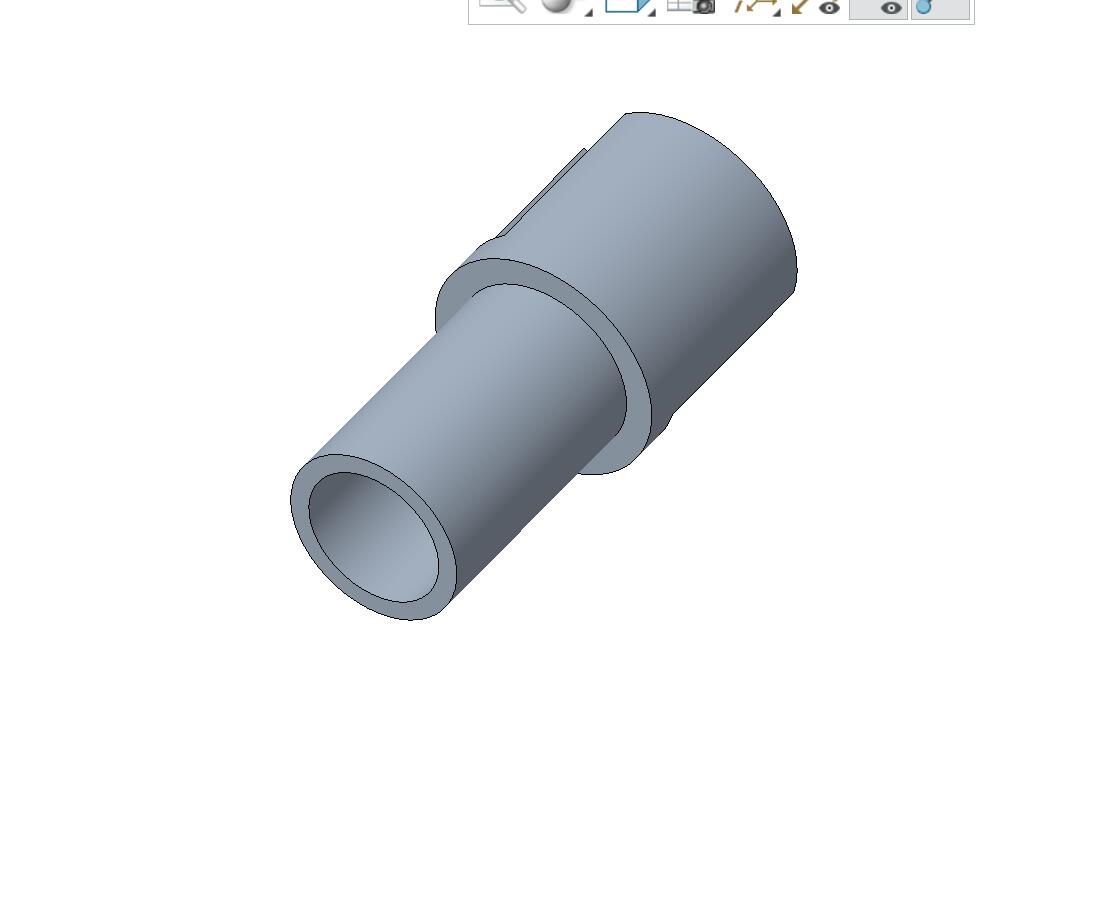Screen dimensions: 1097x918
Task: Open the display style dropdown arrow beside sphere
Action: [x=588, y=11]
